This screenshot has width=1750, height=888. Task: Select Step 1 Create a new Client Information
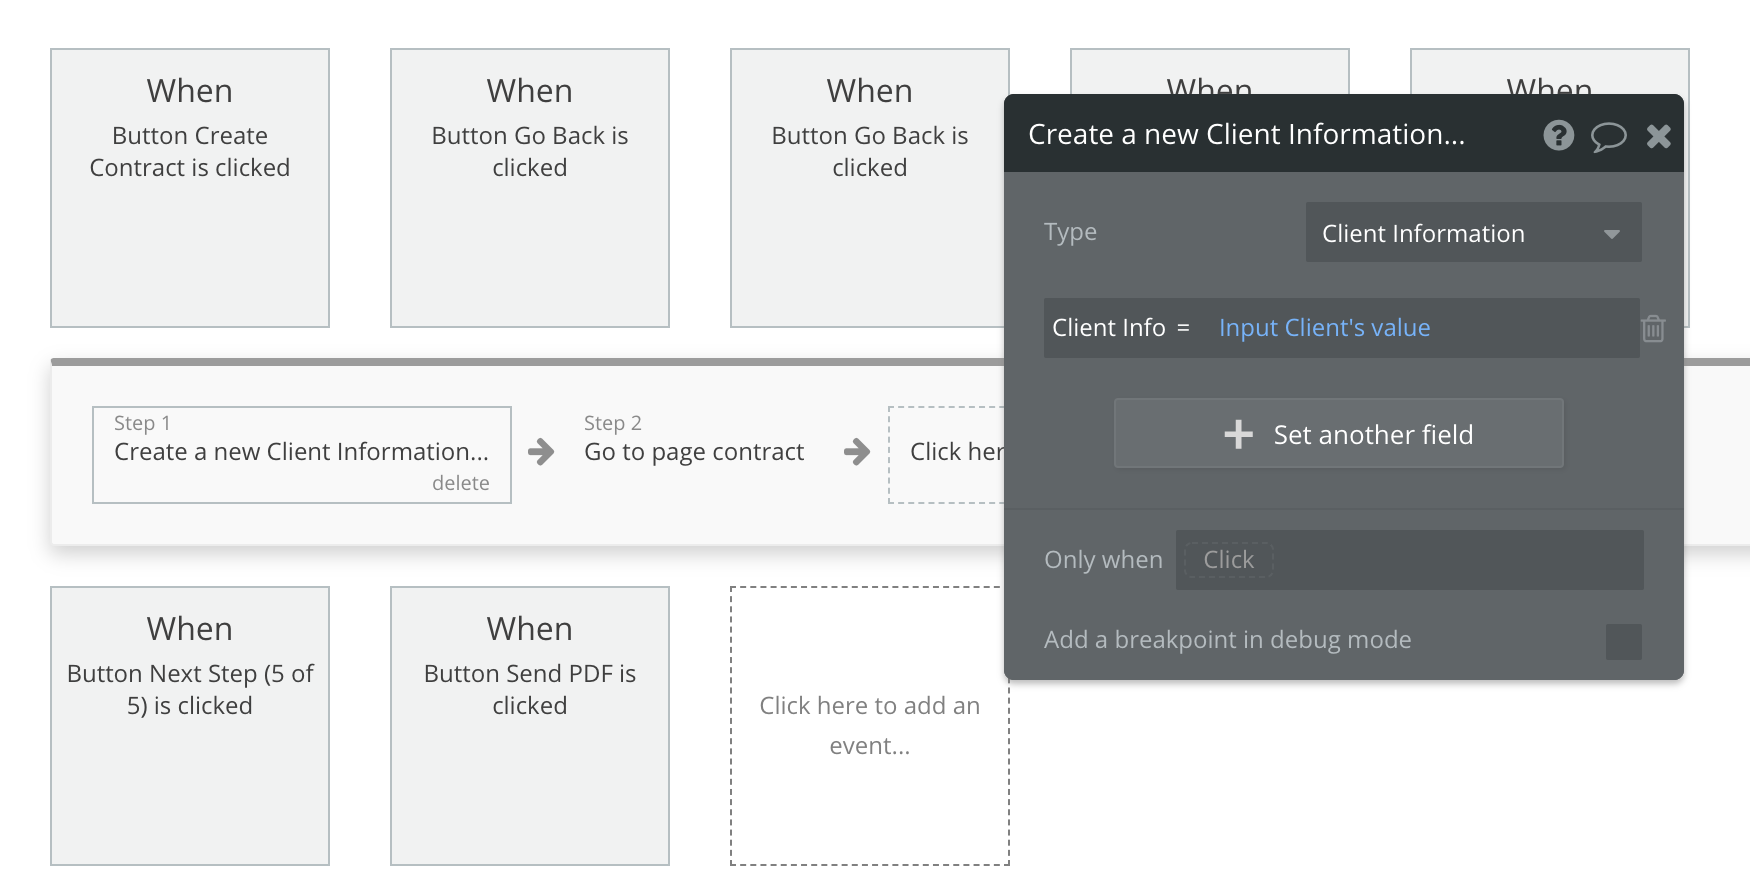(301, 452)
